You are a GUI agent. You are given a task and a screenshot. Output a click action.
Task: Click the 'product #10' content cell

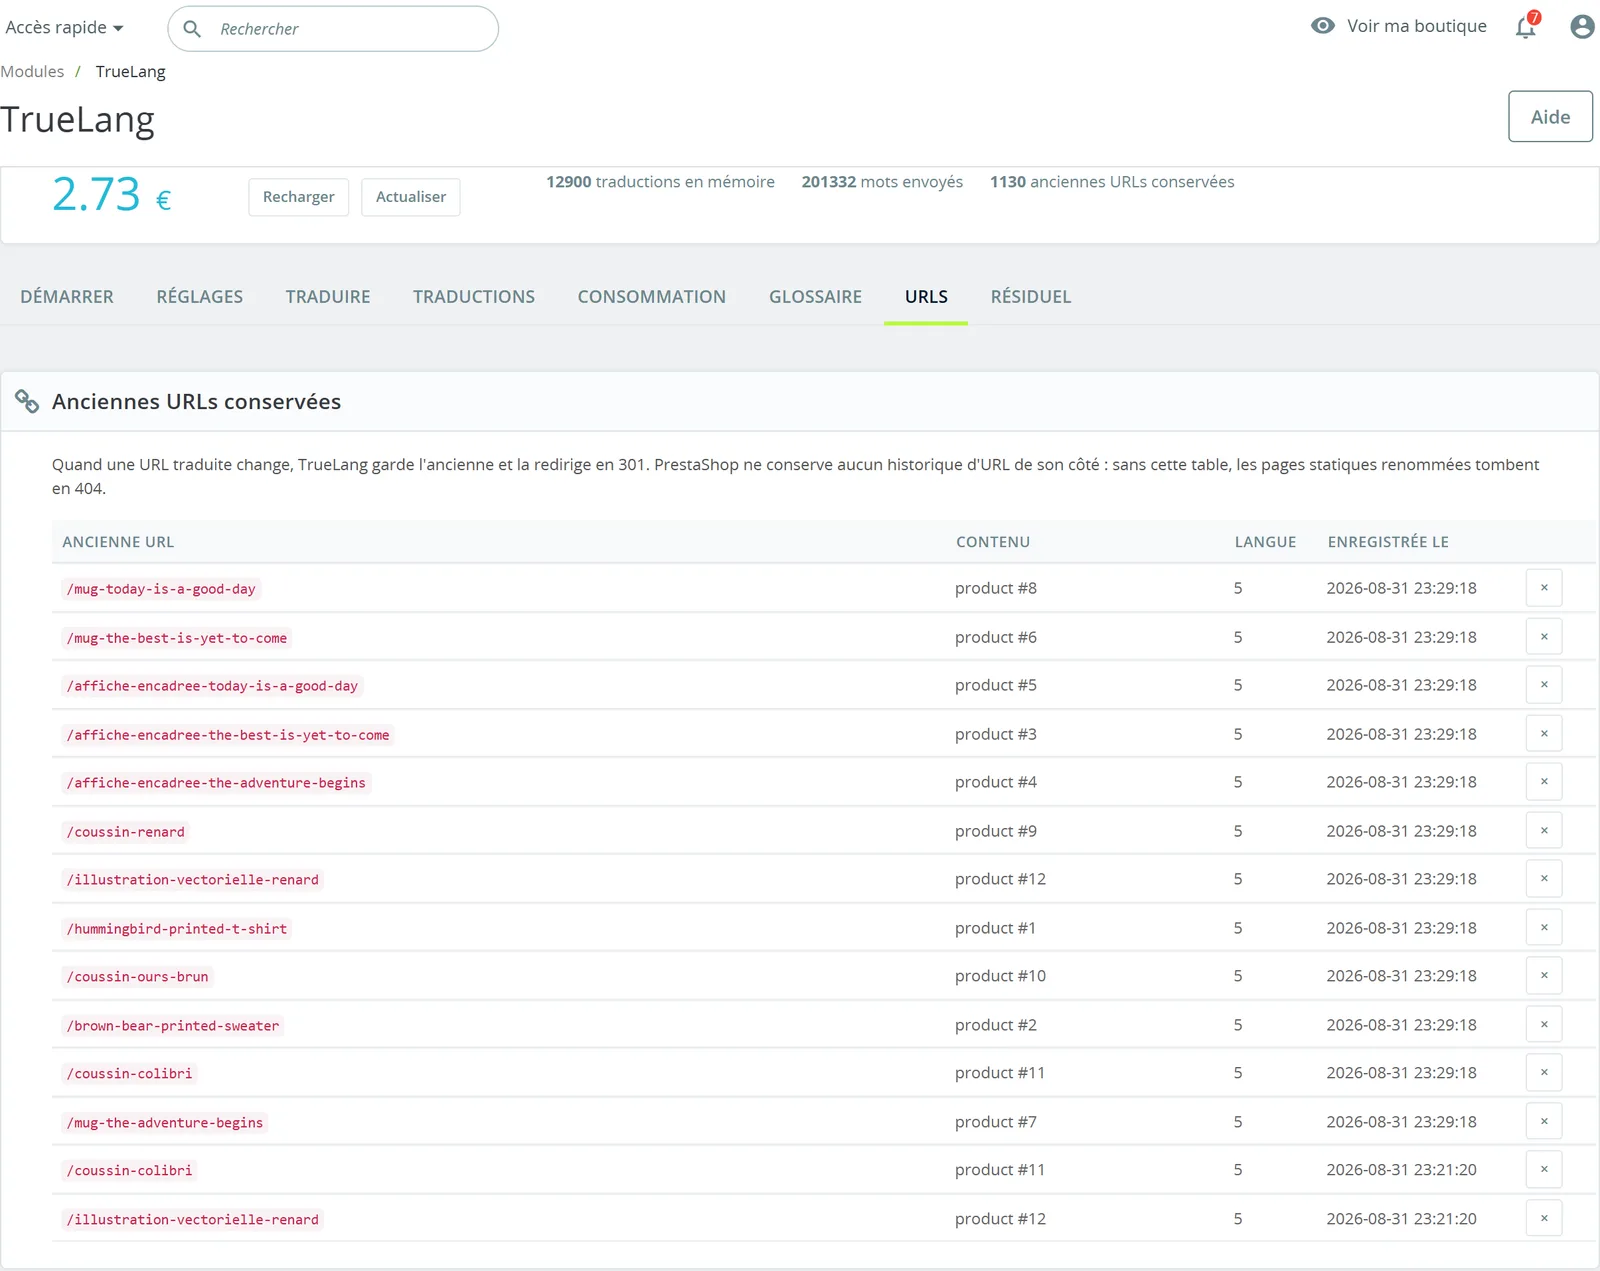pos(1000,976)
